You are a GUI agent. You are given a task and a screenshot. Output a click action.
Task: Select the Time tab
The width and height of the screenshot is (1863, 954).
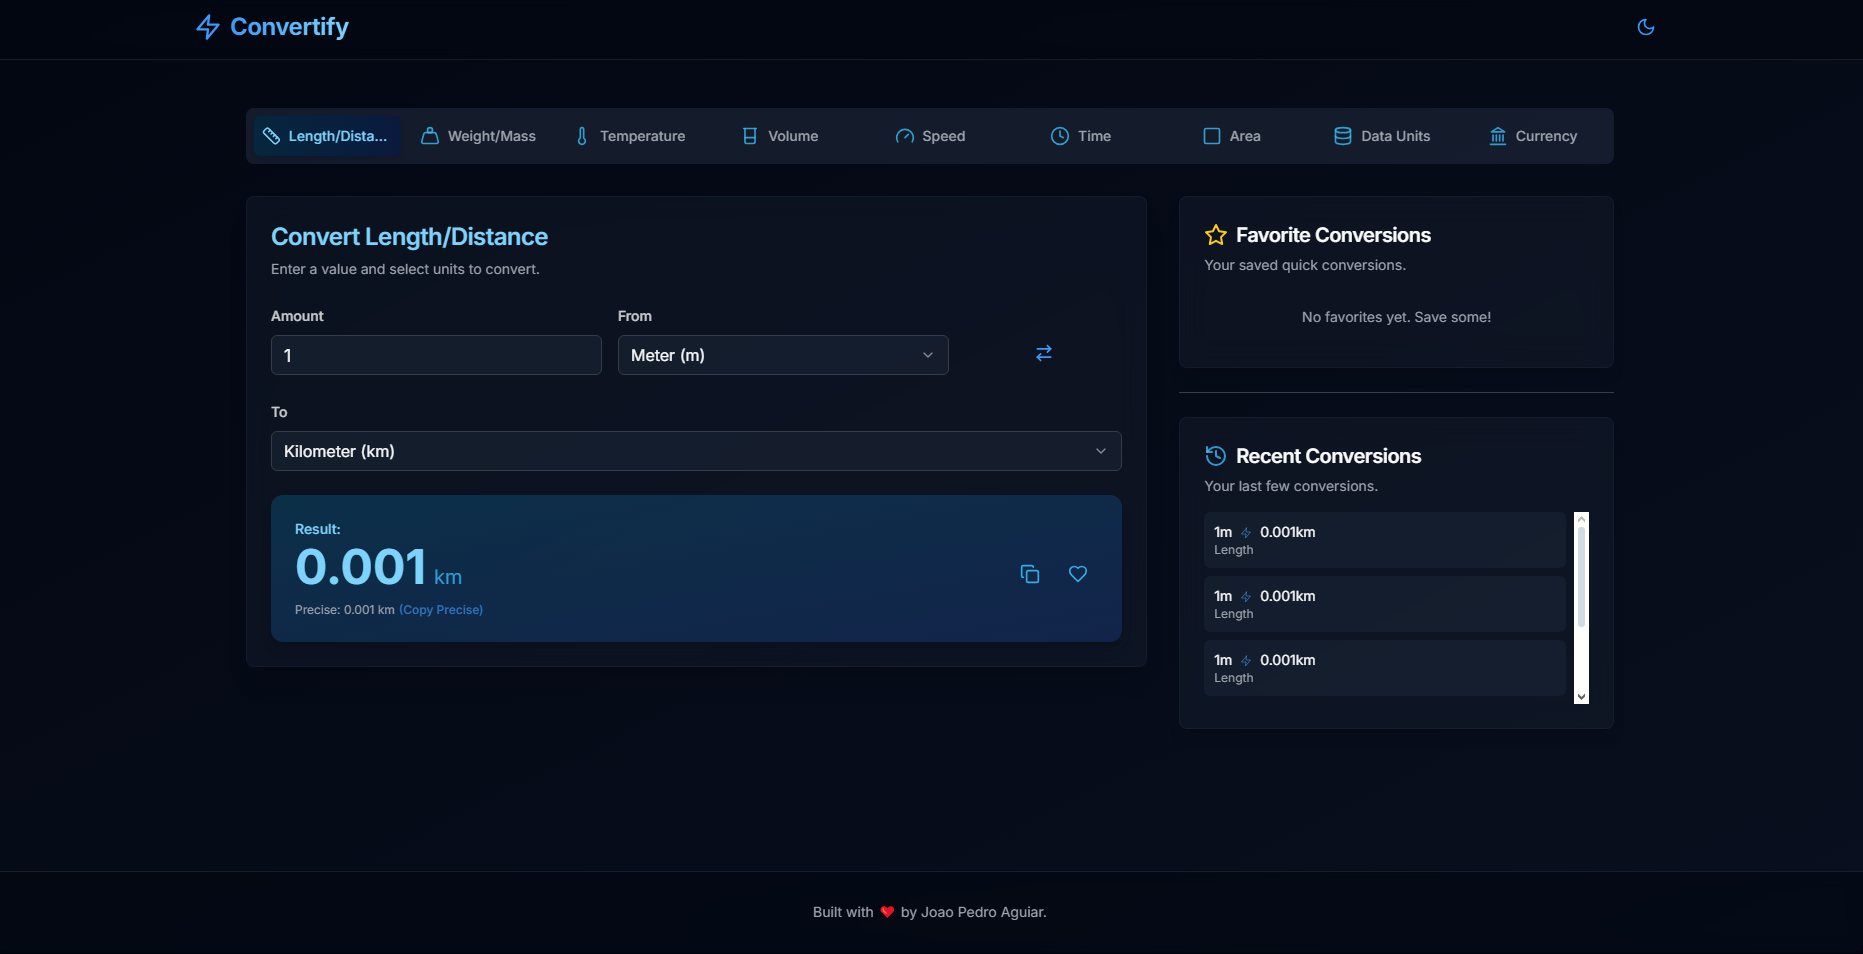1081,136
